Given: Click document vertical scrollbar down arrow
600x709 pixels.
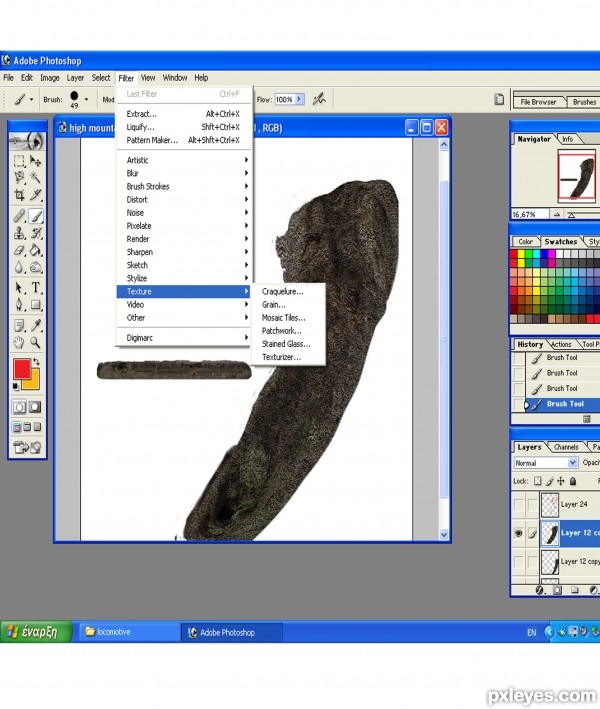Looking at the screenshot, I should pyautogui.click(x=444, y=535).
